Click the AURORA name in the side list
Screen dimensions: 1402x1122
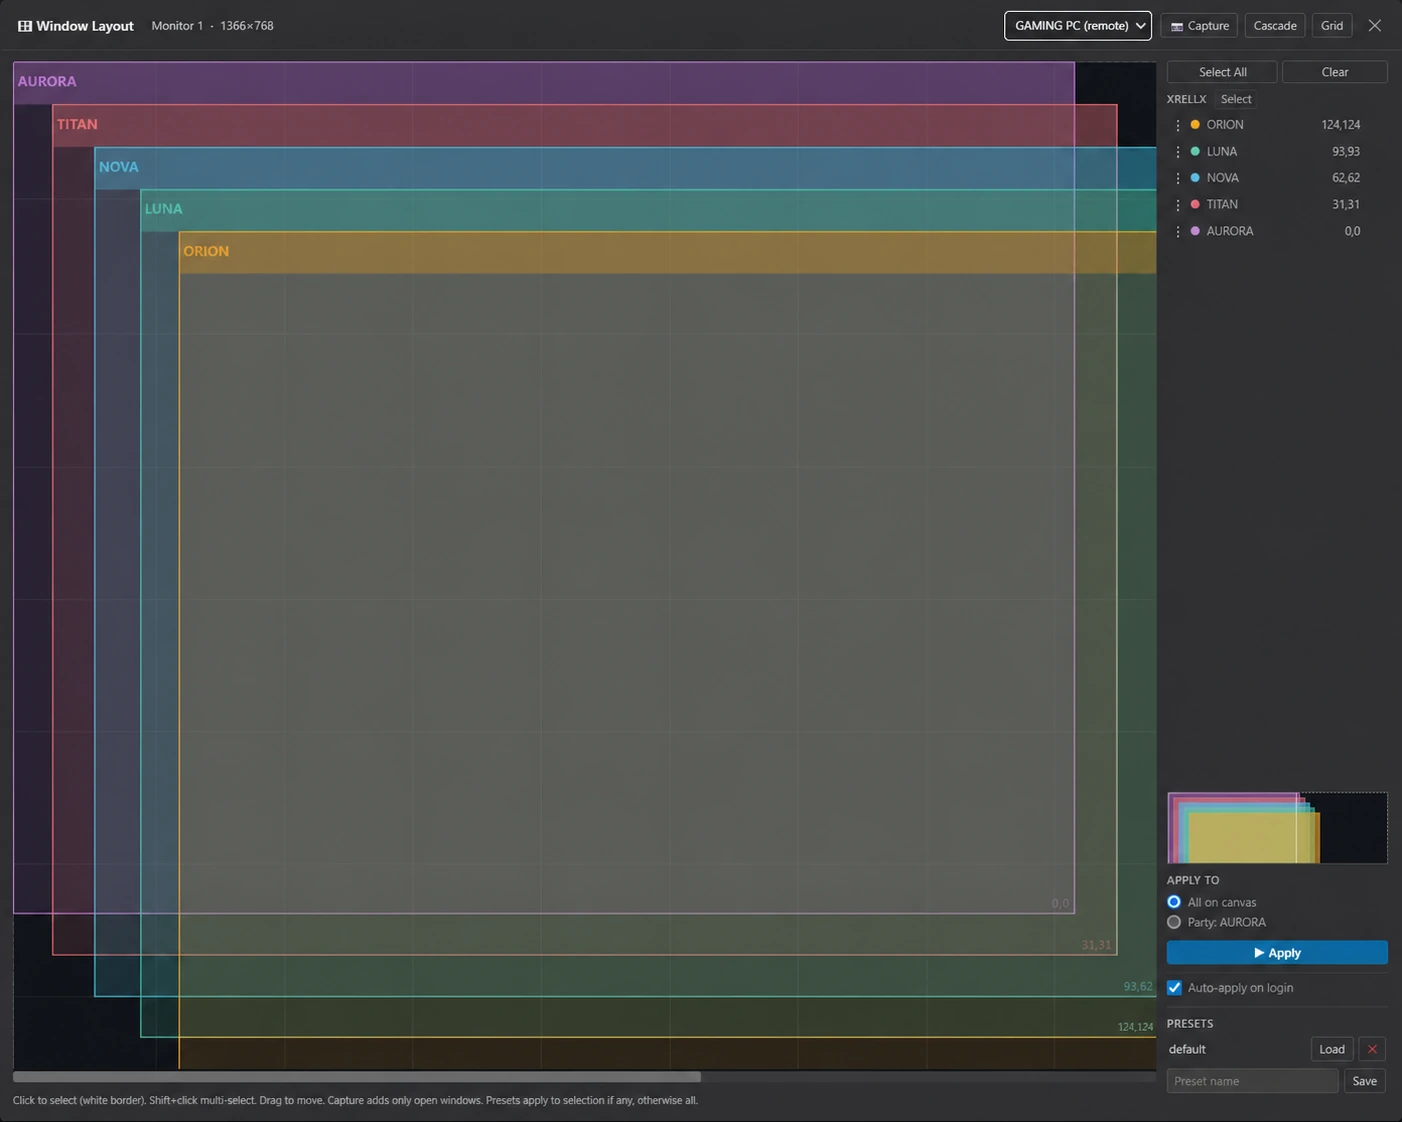click(x=1230, y=231)
